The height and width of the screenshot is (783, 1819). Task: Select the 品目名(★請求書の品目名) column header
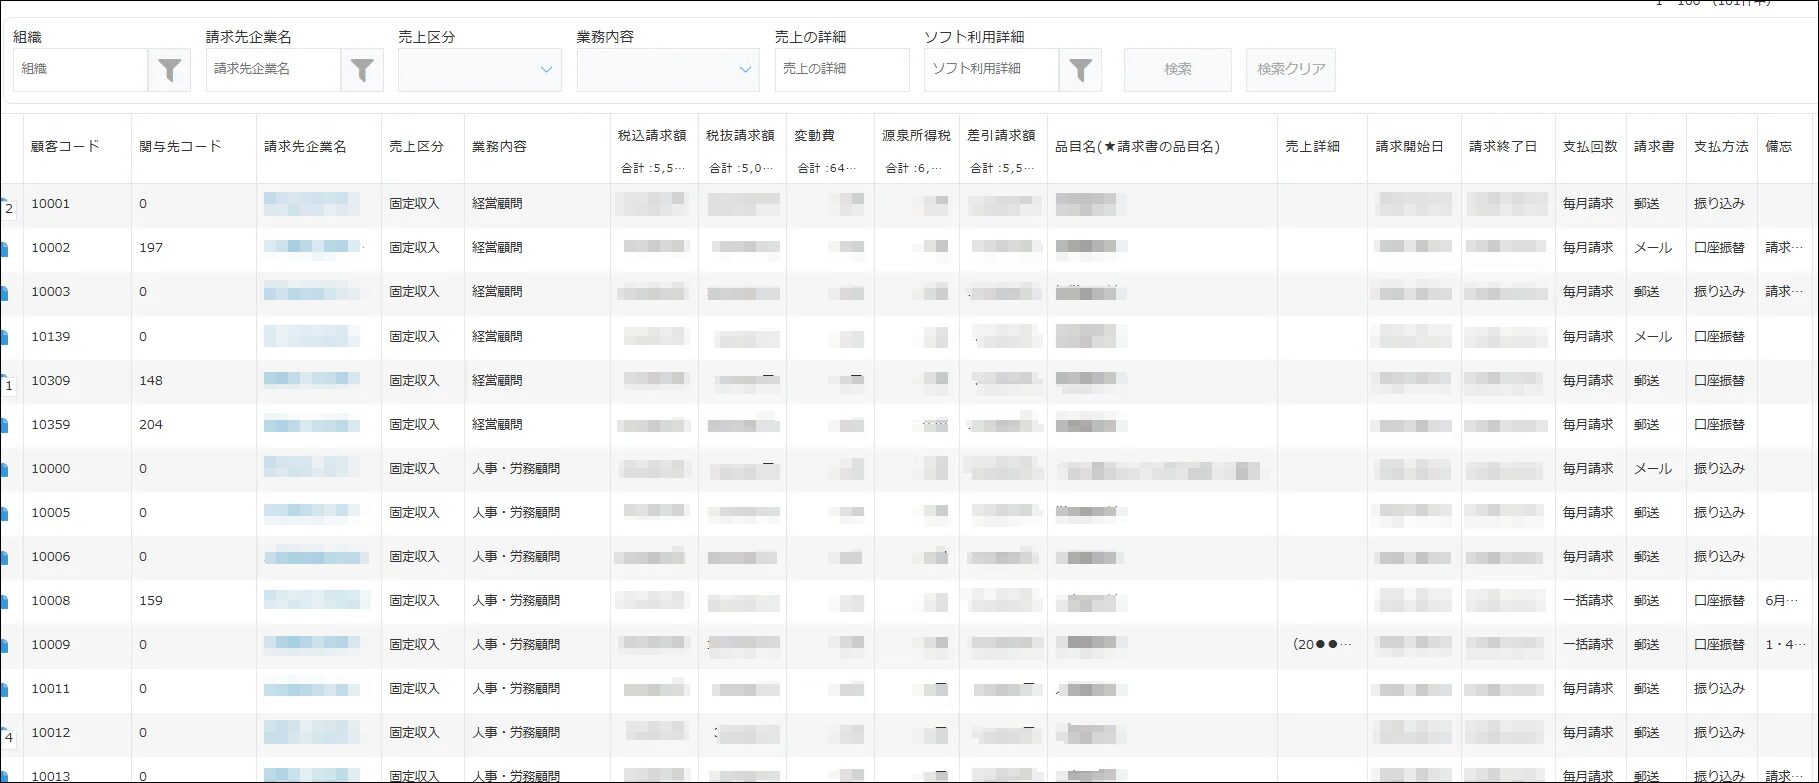pyautogui.click(x=1137, y=146)
